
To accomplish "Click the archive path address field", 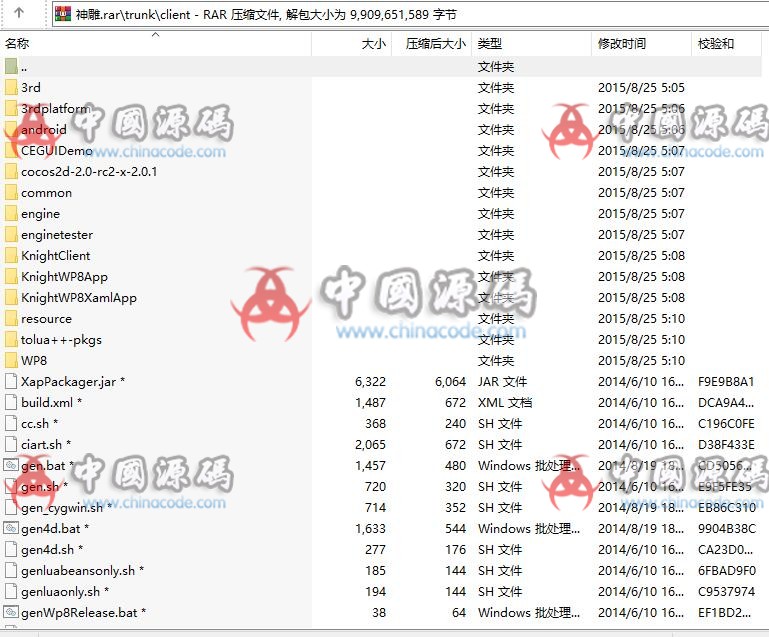I will [410, 14].
